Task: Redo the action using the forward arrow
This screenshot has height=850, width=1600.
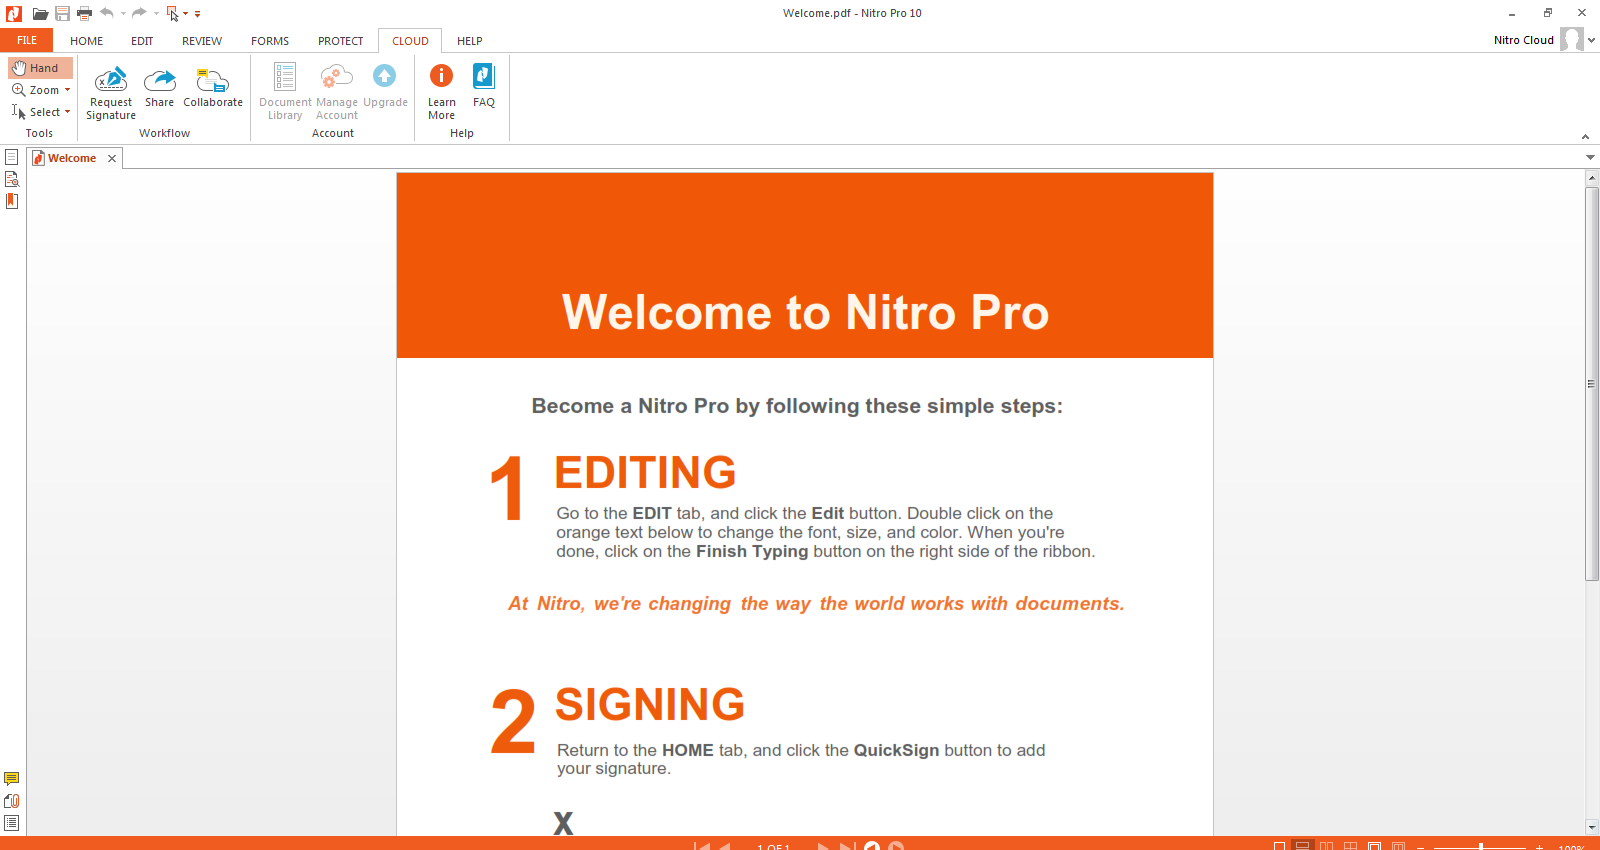Action: pyautogui.click(x=139, y=13)
